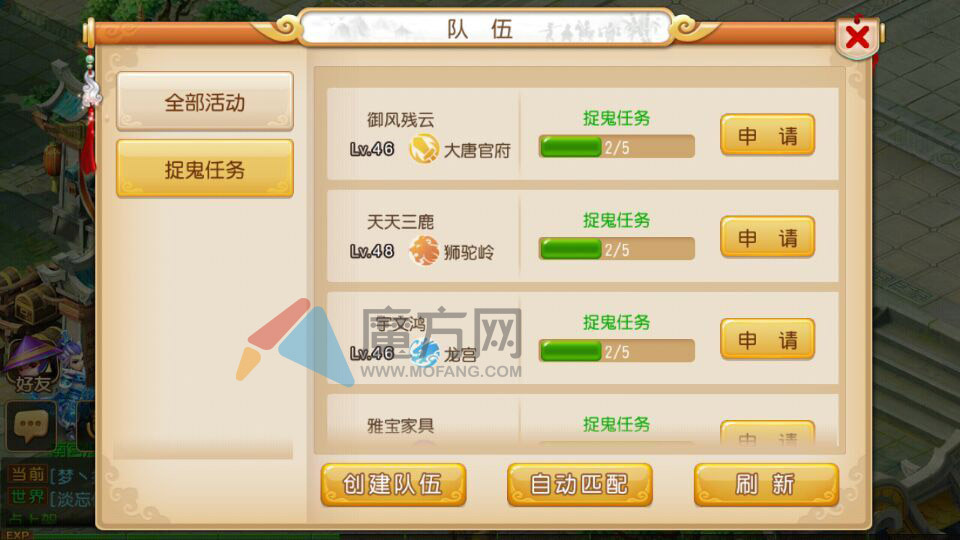Apply to 天天三鹿's team with 申请
The height and width of the screenshot is (540, 960).
coord(767,237)
